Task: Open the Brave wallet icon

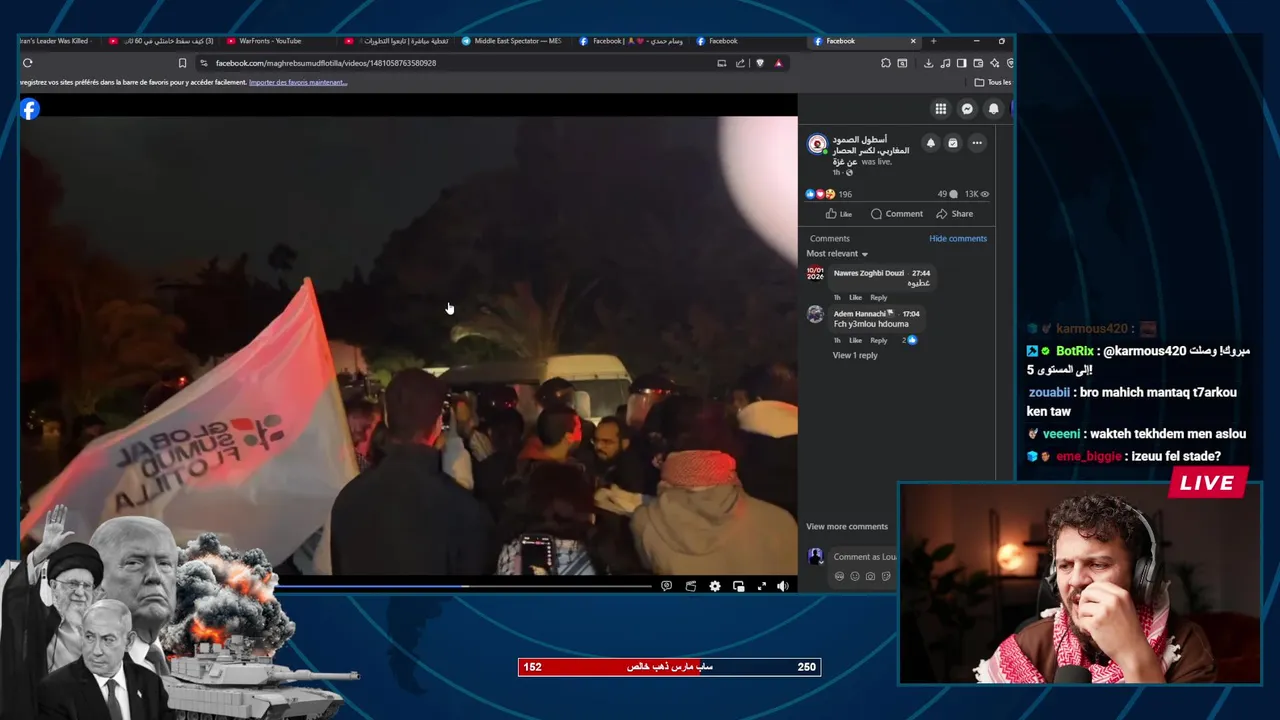Action: tap(978, 63)
